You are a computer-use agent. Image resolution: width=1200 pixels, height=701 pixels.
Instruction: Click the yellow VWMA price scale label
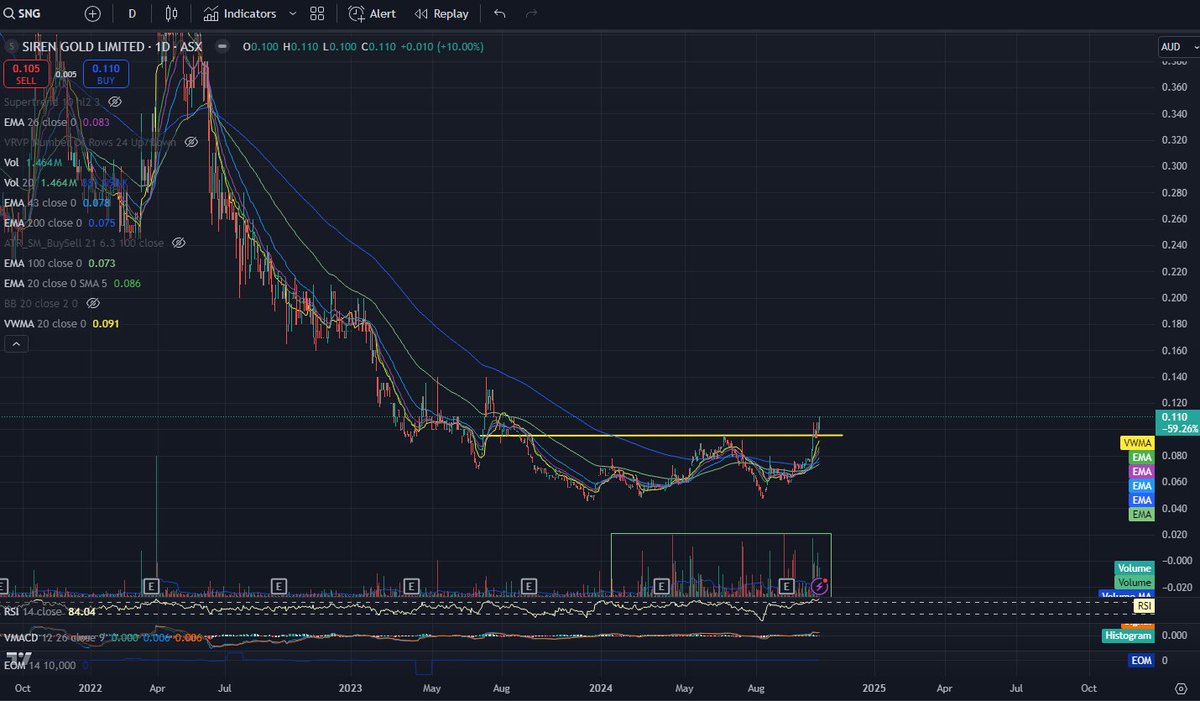[x=1139, y=442]
